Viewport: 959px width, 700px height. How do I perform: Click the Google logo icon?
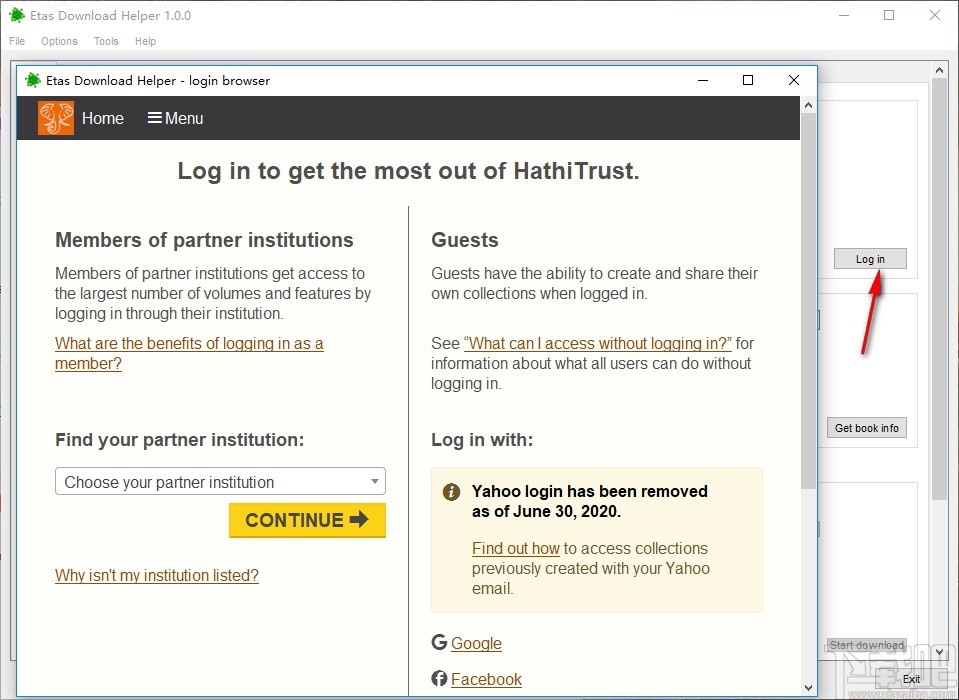pyautogui.click(x=439, y=643)
